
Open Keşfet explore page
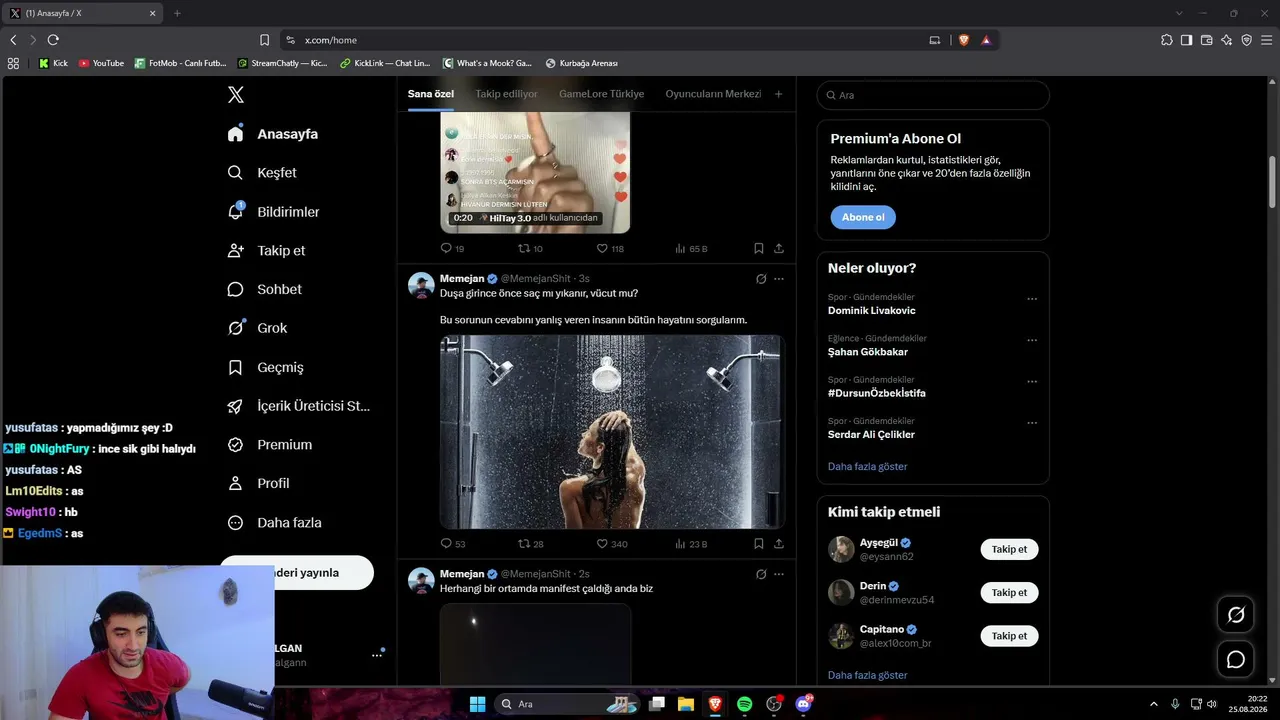tap(262, 172)
